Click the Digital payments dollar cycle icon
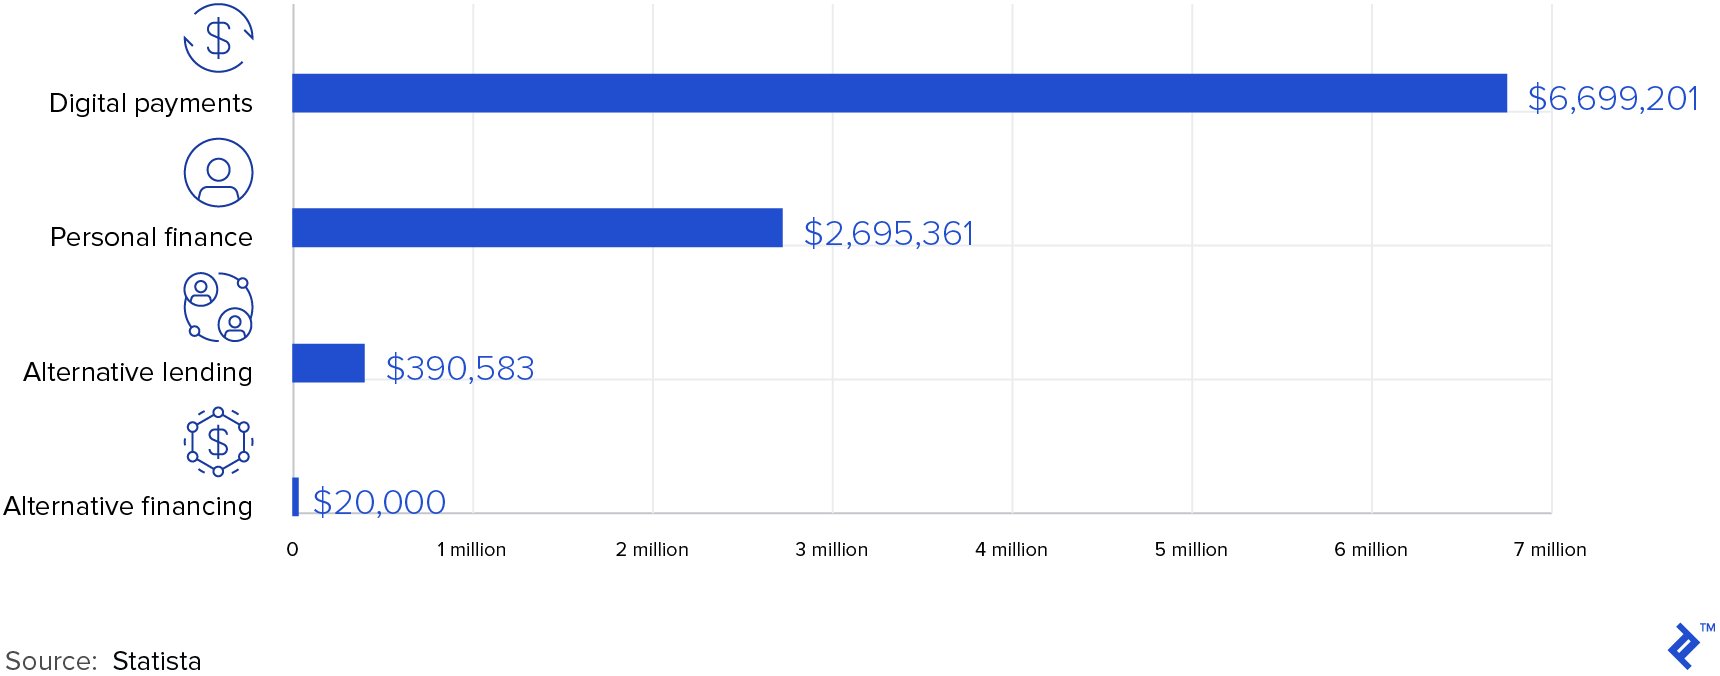Screen dimensions: 1720x676 coord(218,39)
